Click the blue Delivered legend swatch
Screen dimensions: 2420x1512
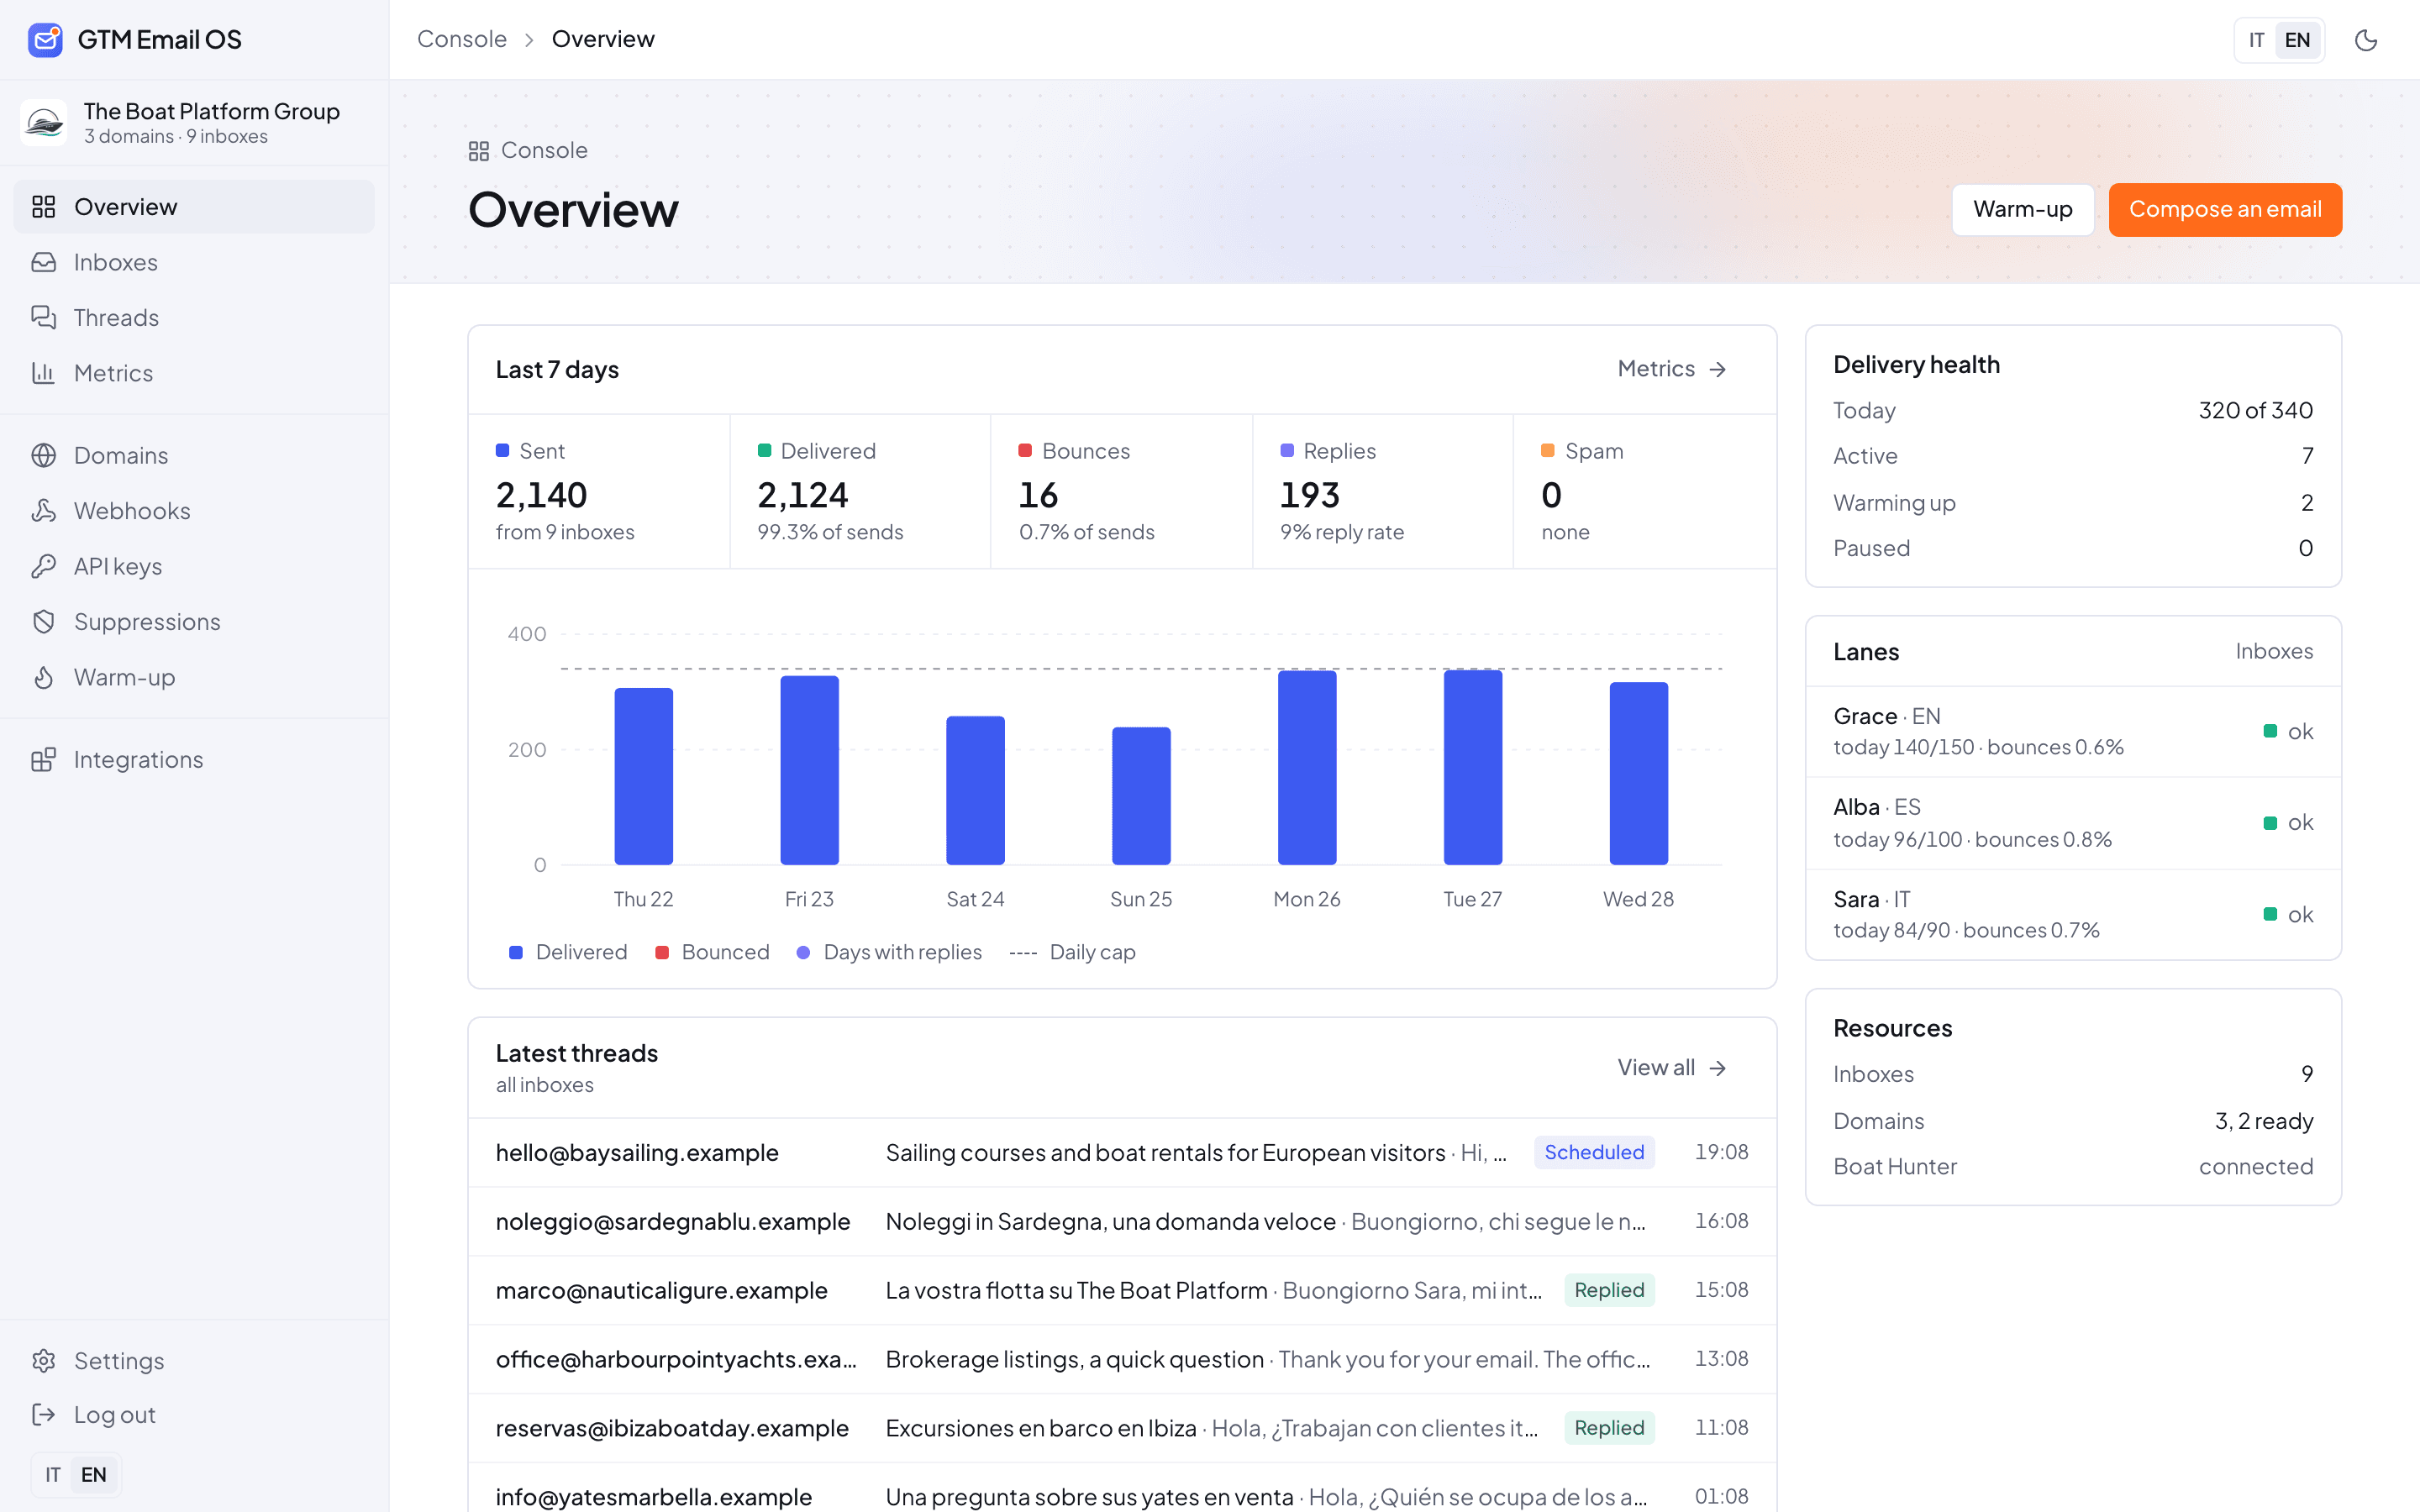(x=516, y=953)
